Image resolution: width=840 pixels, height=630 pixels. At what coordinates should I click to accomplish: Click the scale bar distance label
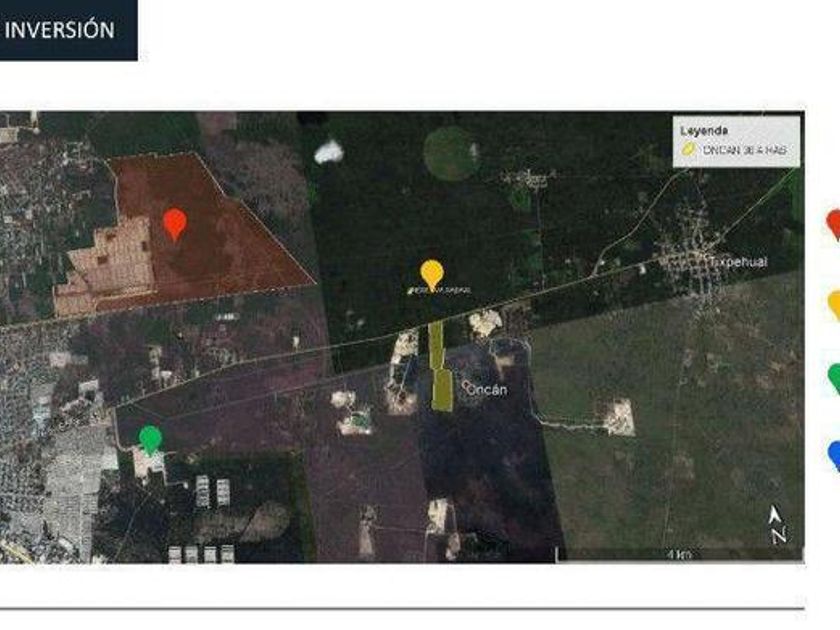(x=679, y=555)
